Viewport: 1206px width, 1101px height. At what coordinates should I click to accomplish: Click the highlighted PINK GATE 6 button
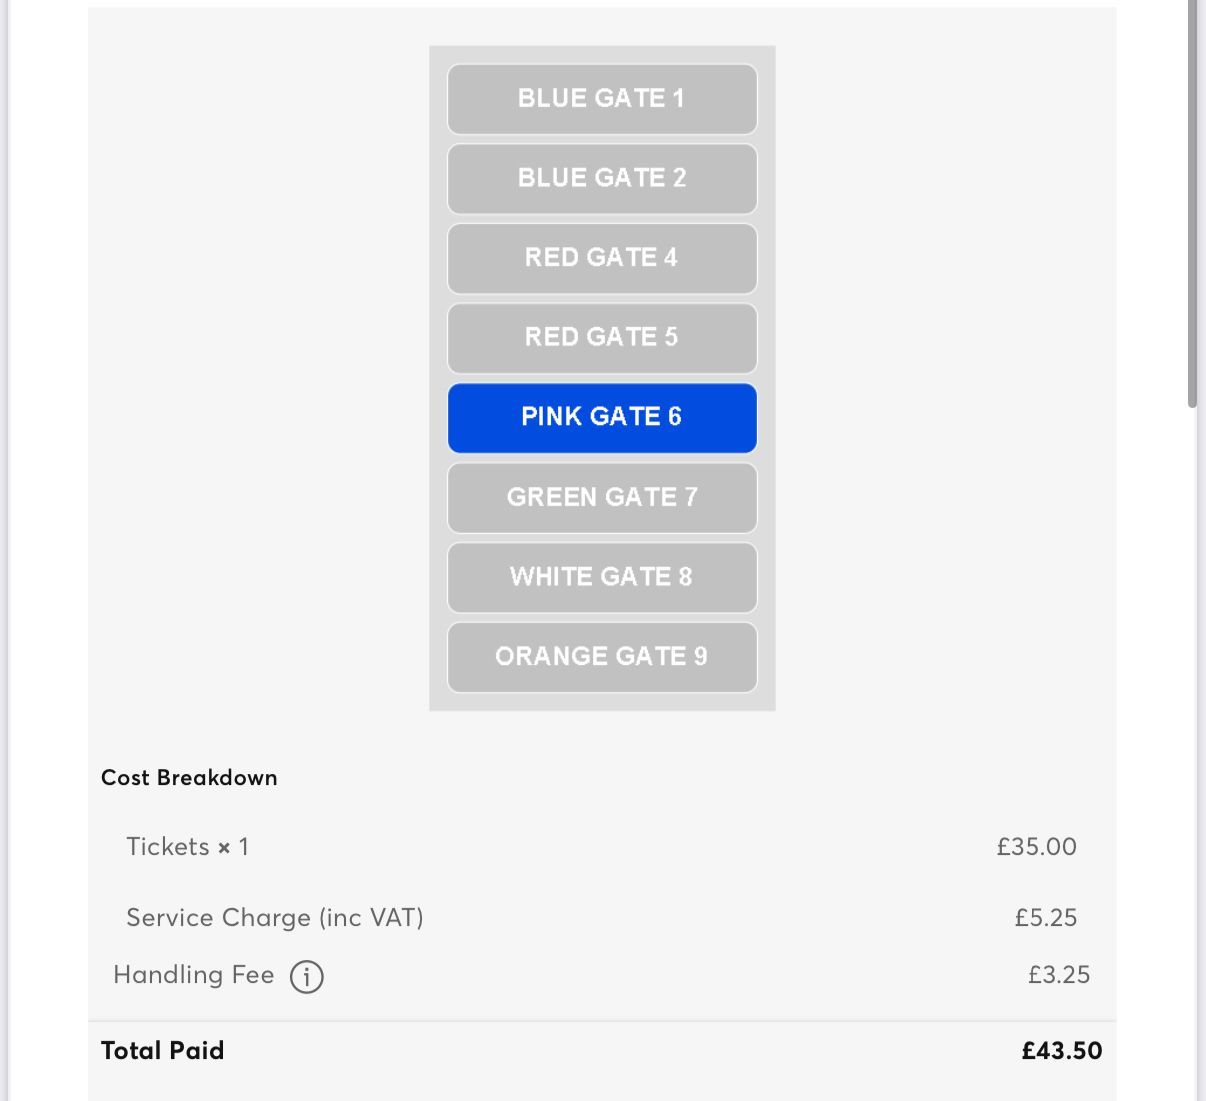coord(602,417)
